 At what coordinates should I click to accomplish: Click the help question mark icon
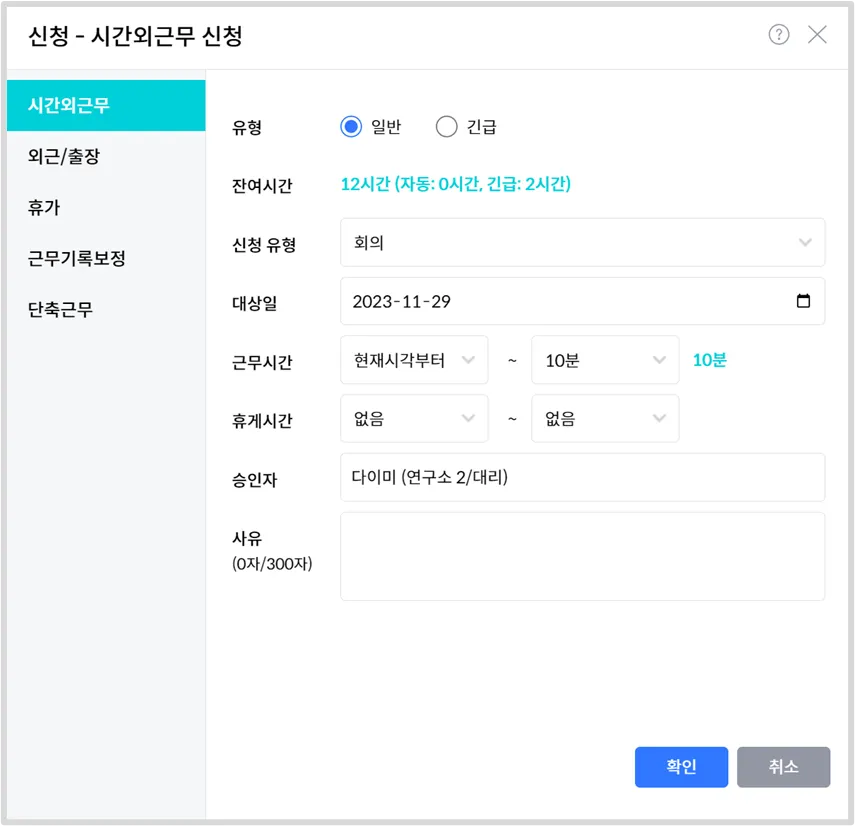pos(779,35)
